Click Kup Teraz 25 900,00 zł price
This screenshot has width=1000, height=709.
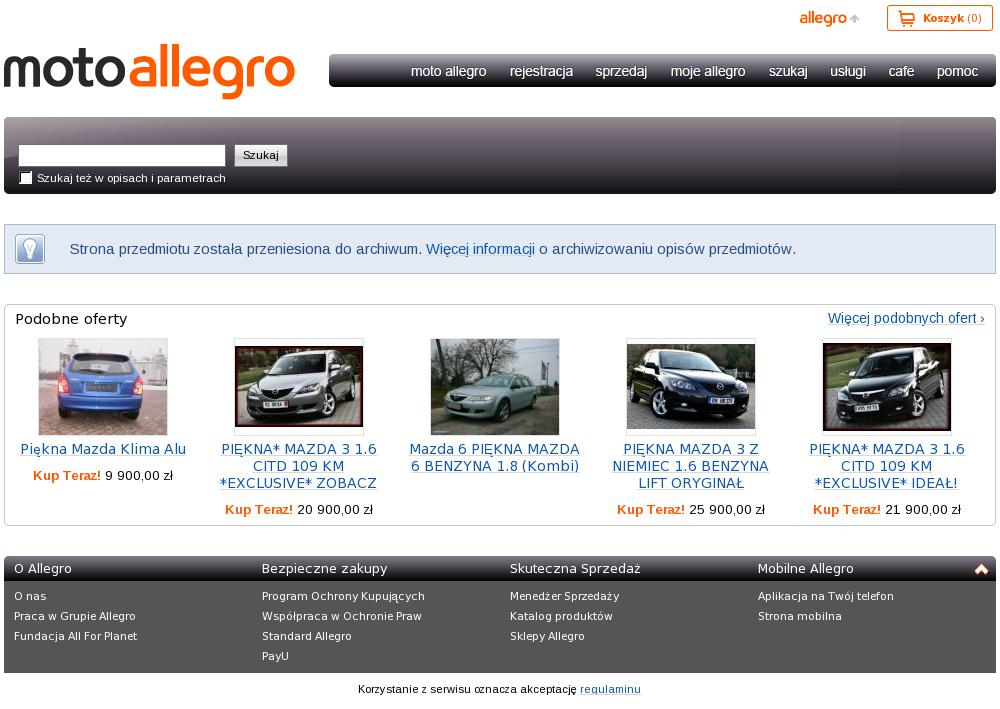coord(691,509)
